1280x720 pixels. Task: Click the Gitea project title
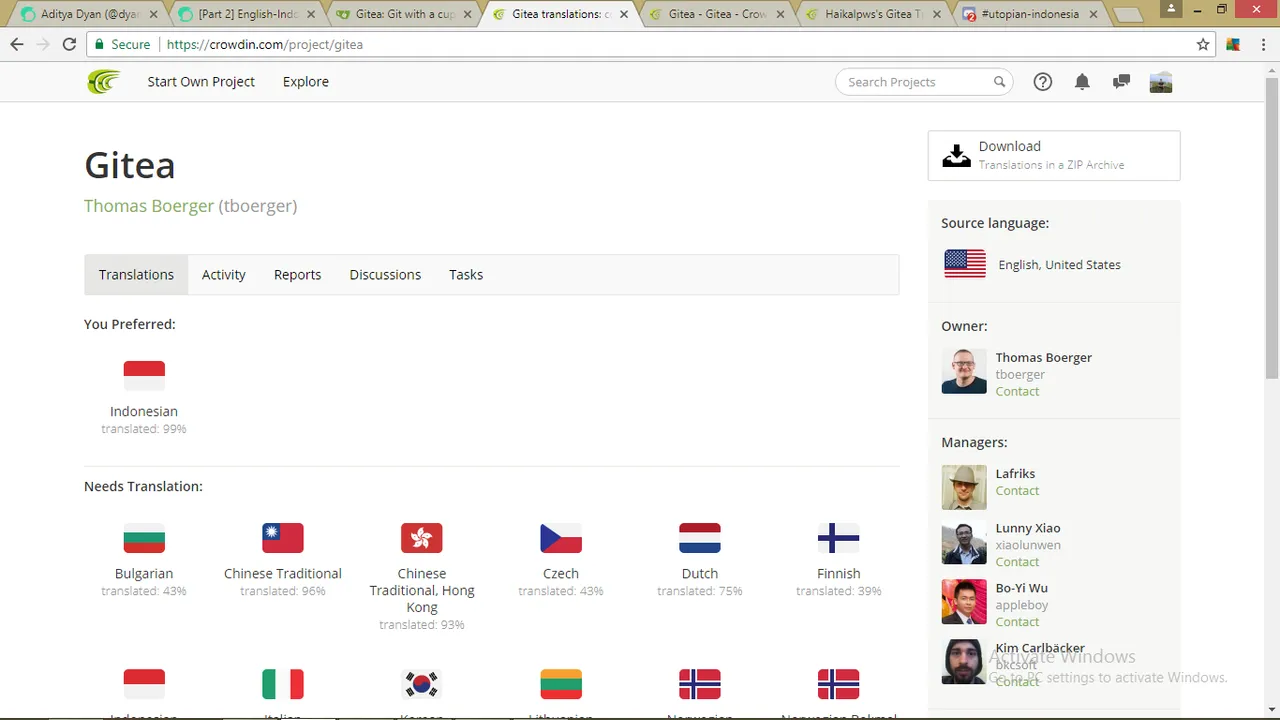coord(130,165)
